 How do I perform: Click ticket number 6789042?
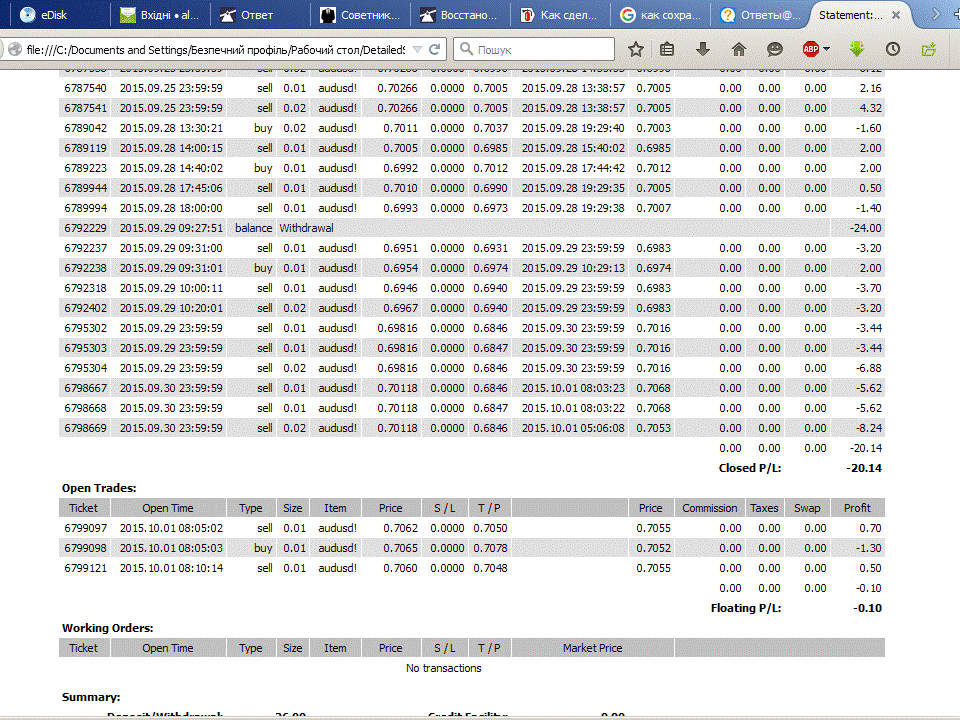85,128
